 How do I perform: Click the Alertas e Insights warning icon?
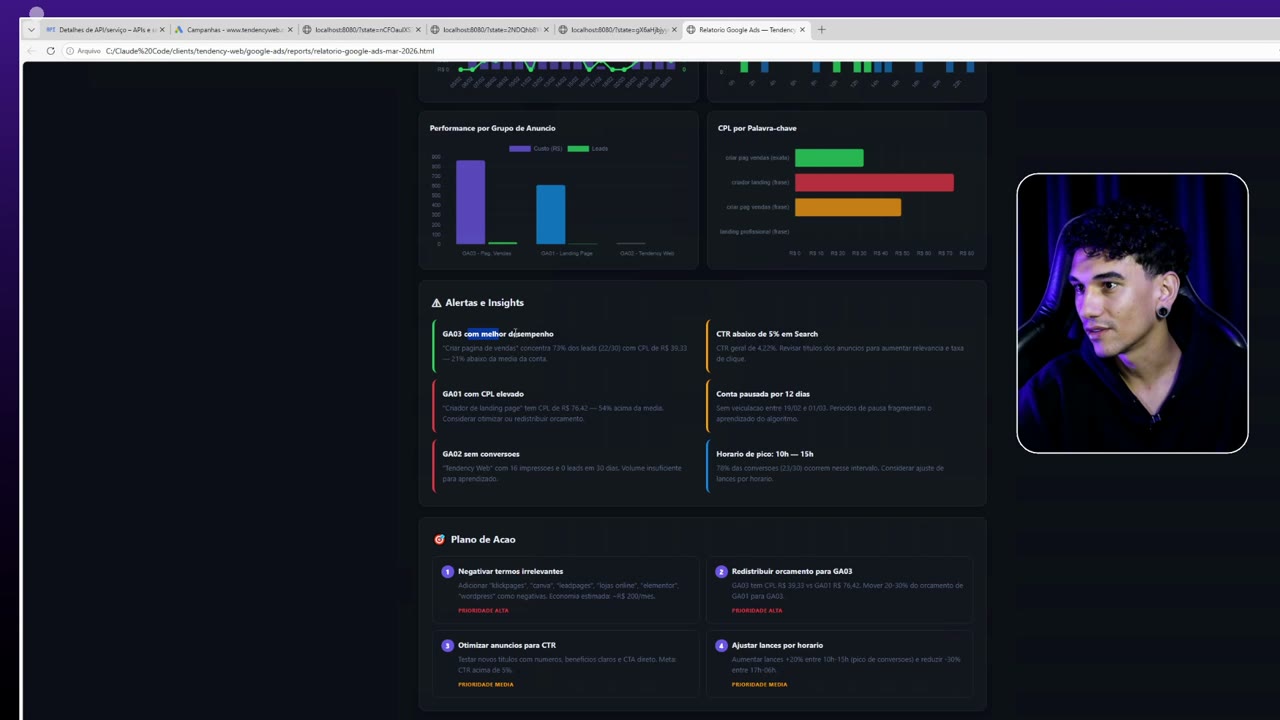coord(436,303)
